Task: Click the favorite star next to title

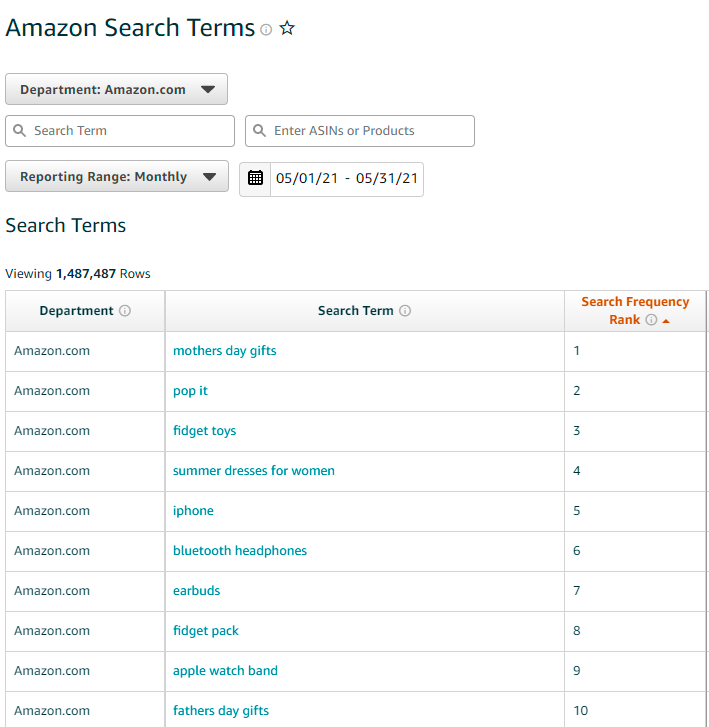Action: pyautogui.click(x=287, y=29)
